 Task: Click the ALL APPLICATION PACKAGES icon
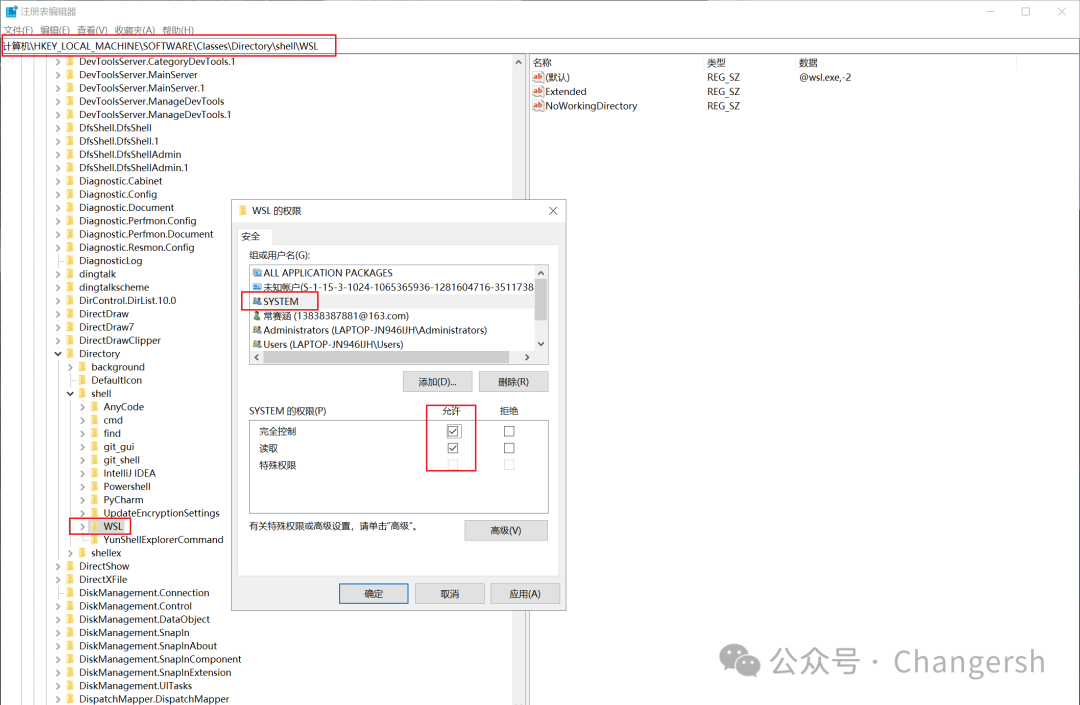pyautogui.click(x=257, y=273)
